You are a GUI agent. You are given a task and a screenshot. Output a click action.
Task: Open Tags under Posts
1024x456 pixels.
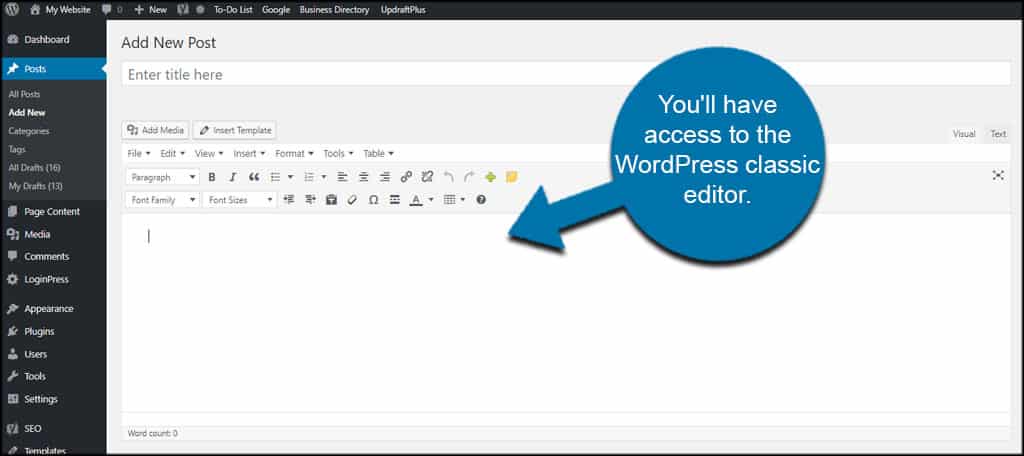(x=17, y=149)
